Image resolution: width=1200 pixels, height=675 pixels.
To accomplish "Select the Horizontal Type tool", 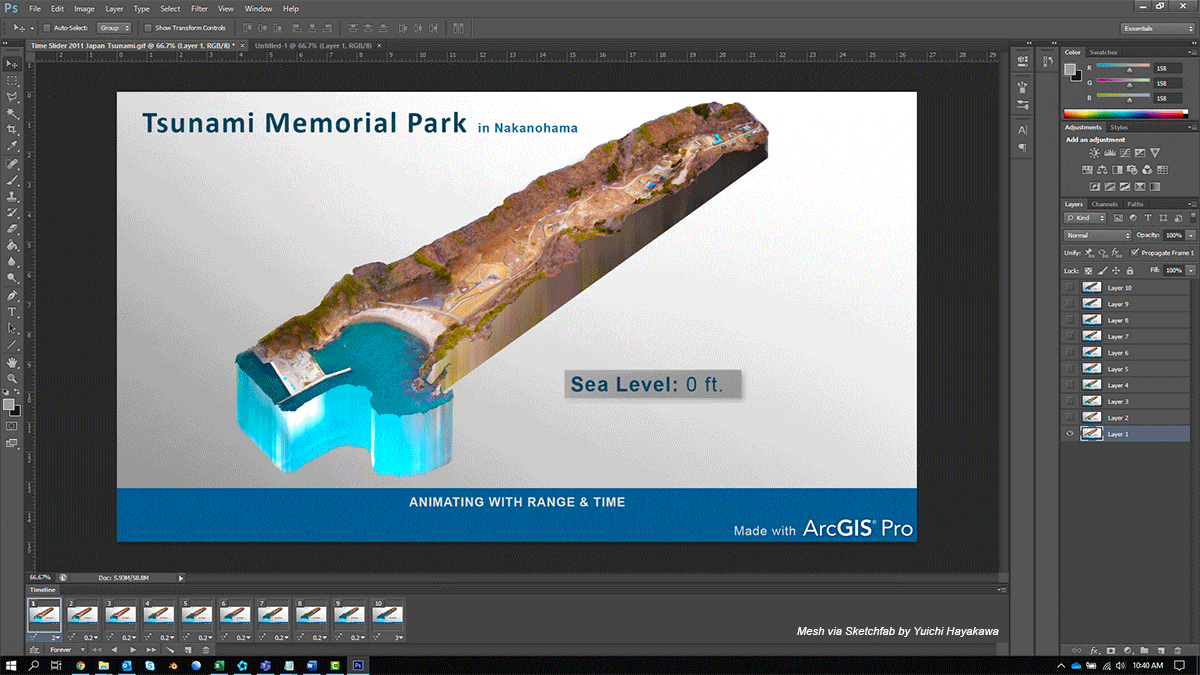I will click(x=12, y=312).
